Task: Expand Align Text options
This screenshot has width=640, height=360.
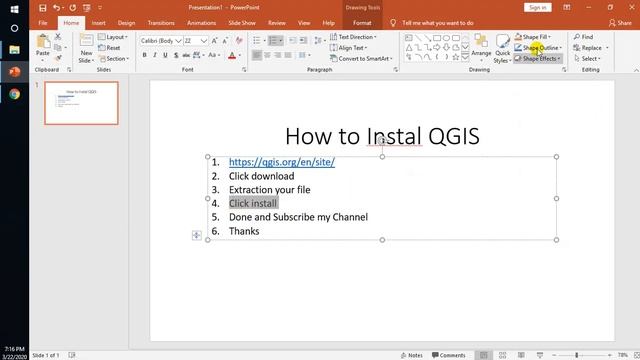Action: [x=349, y=48]
